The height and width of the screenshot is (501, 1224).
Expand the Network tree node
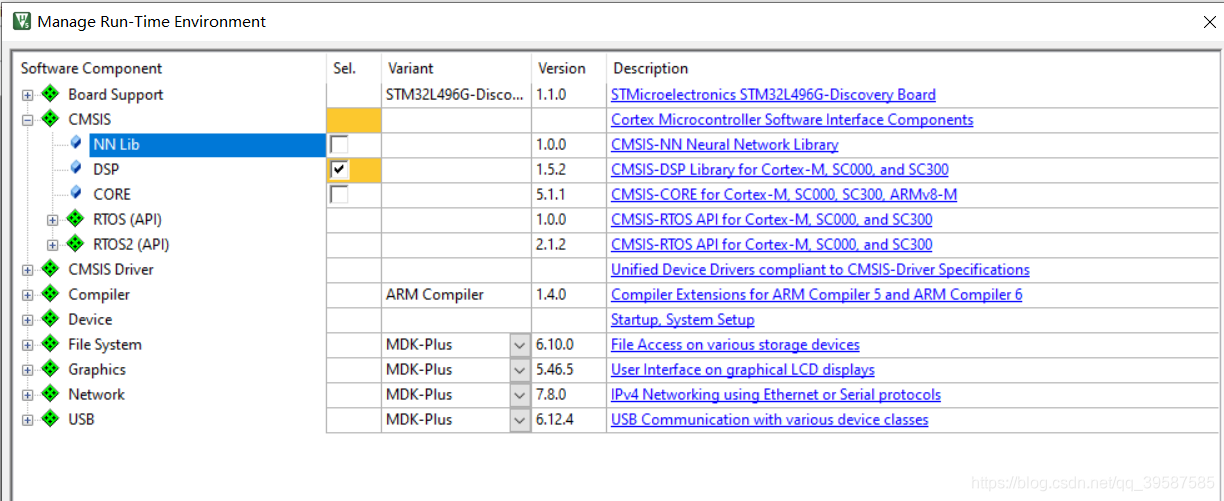[x=27, y=395]
